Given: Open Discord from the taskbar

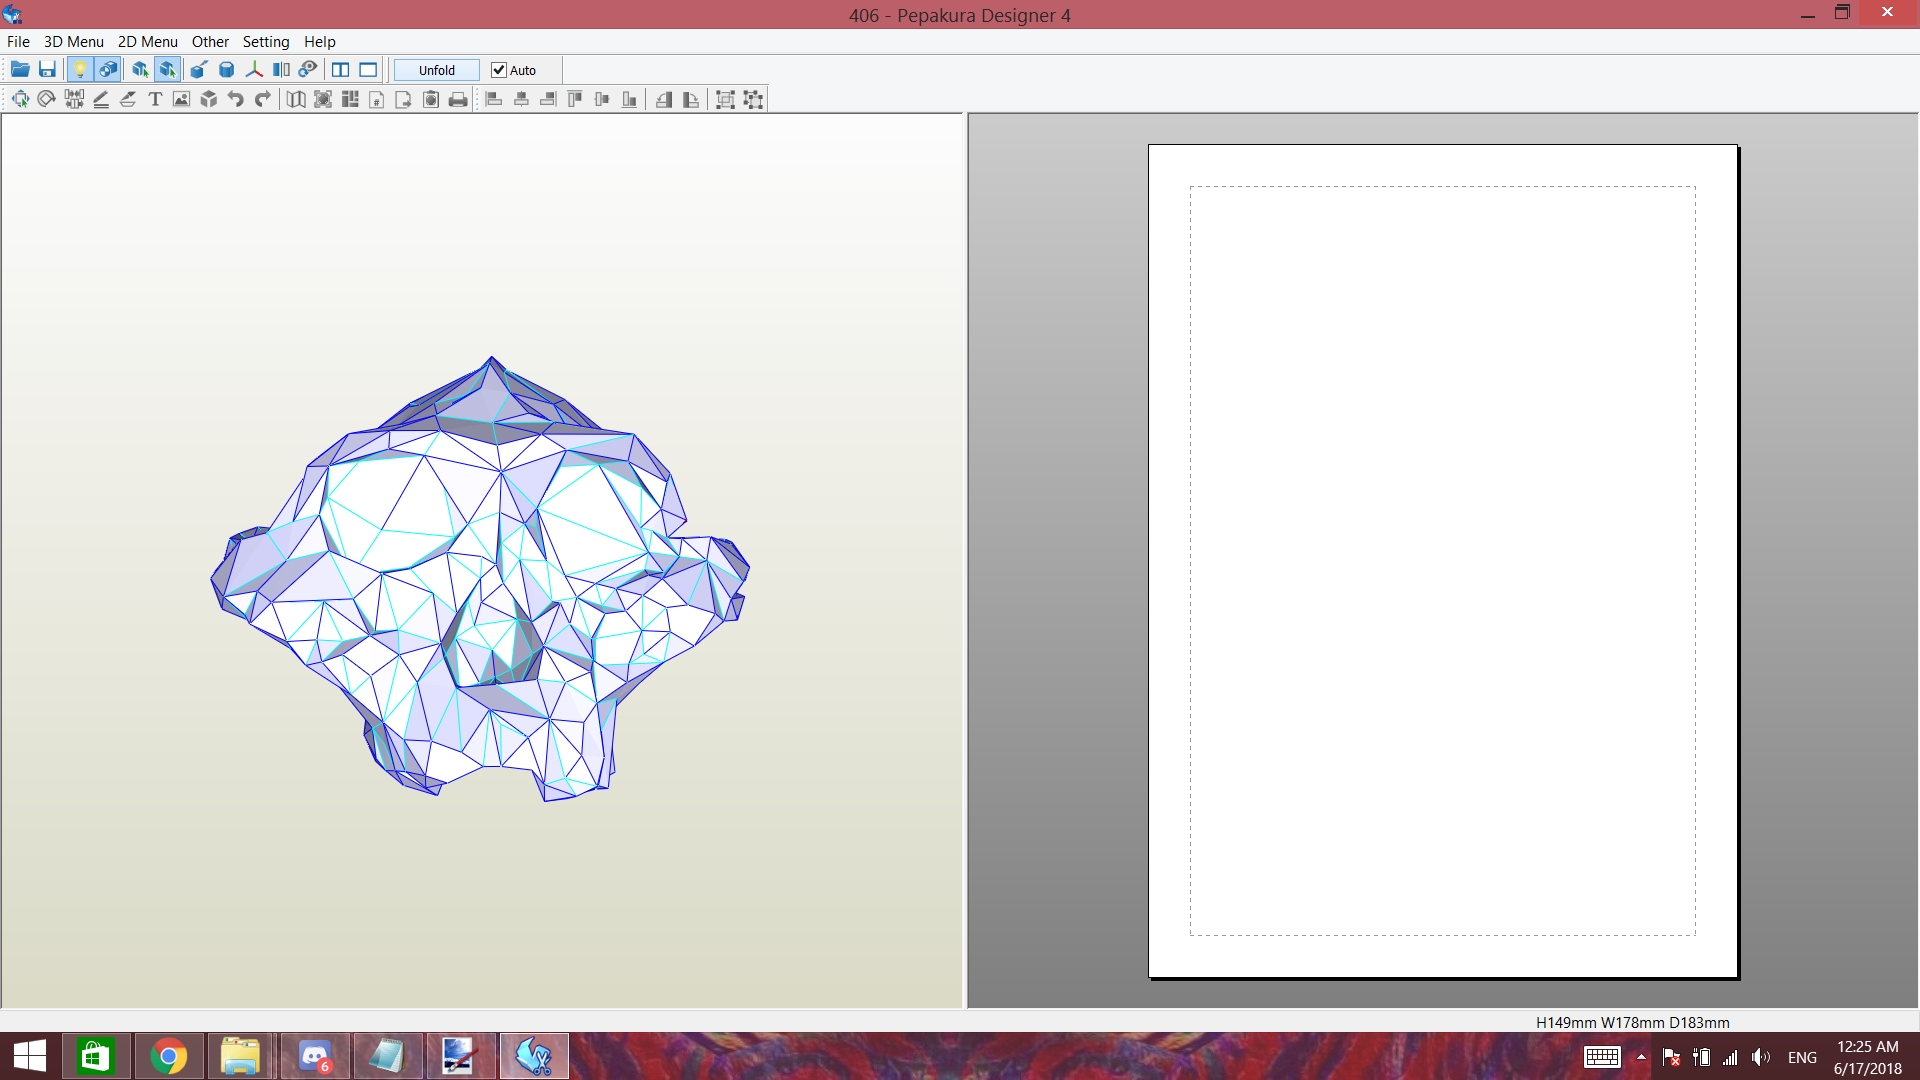Looking at the screenshot, I should (x=315, y=1056).
